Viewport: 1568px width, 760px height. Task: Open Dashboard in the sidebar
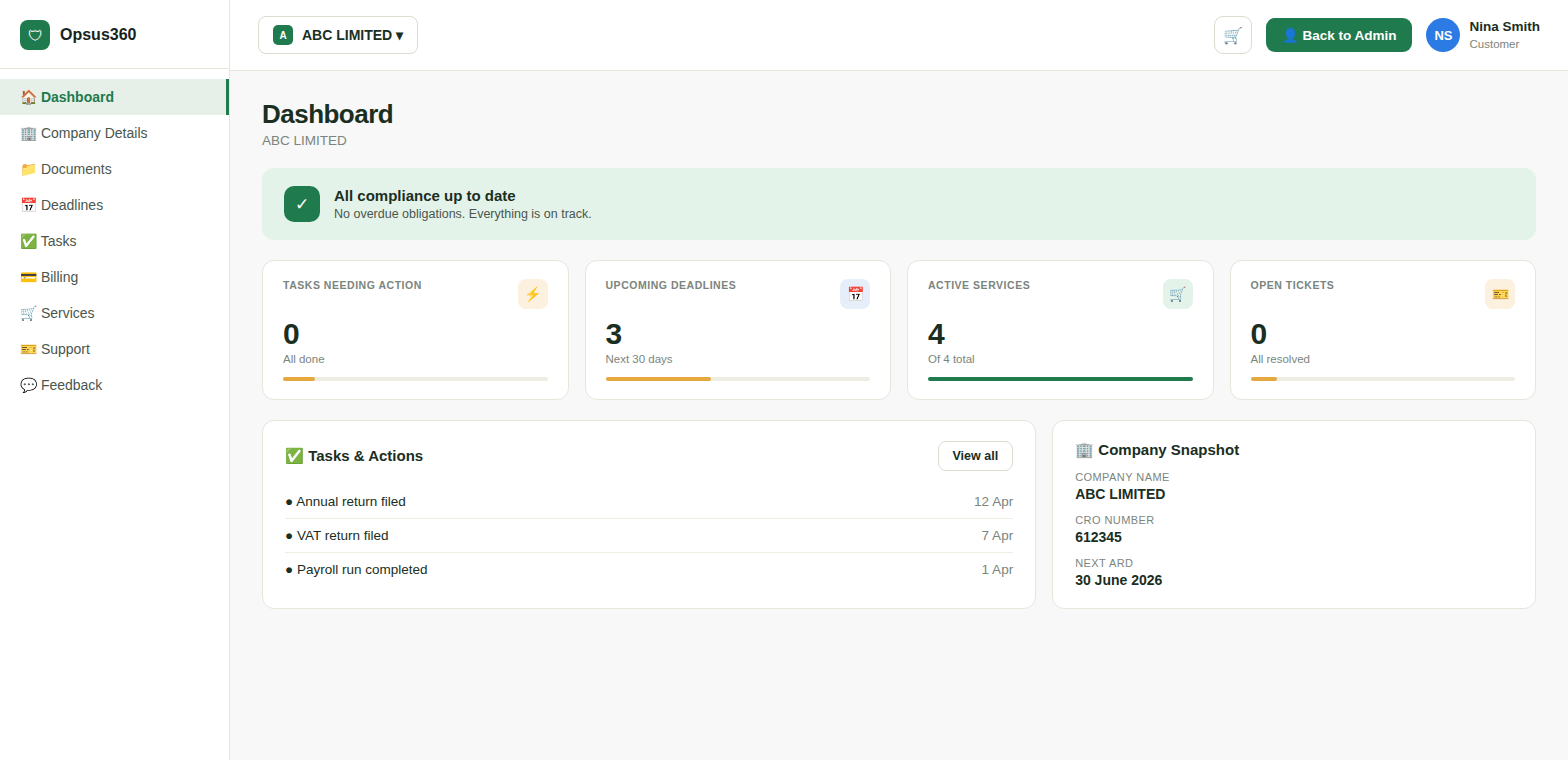(114, 97)
